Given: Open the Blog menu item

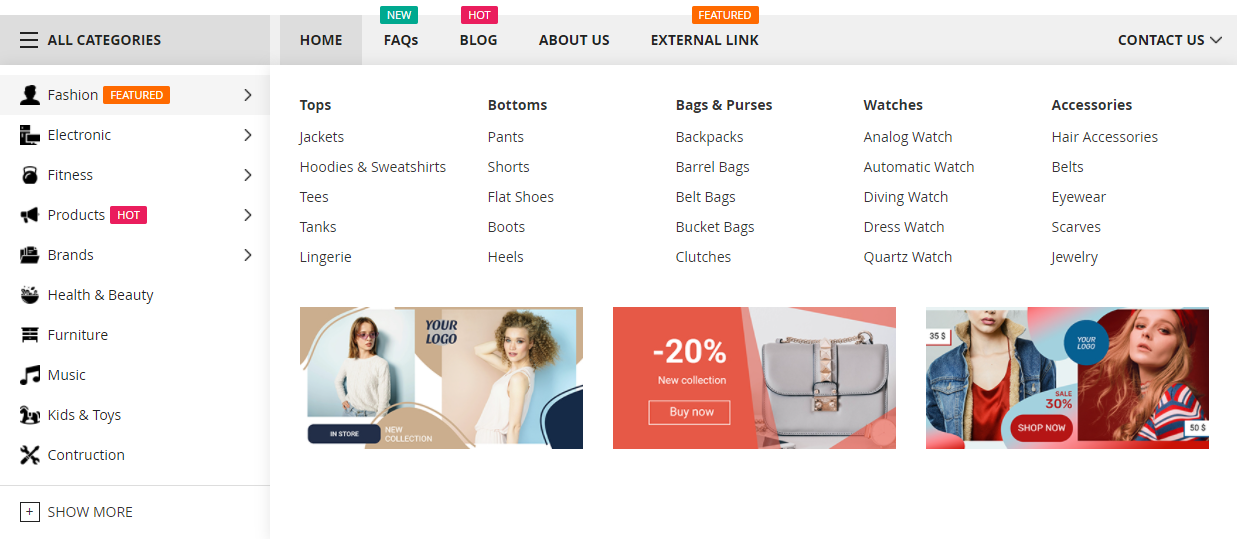Looking at the screenshot, I should 478,40.
